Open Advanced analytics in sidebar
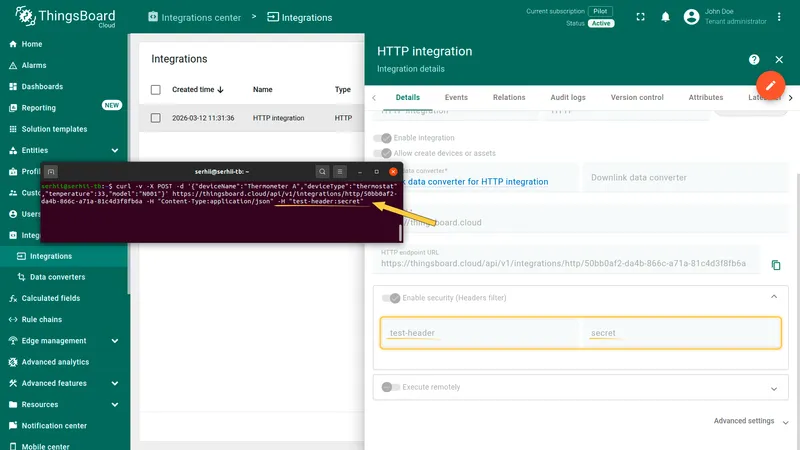The height and width of the screenshot is (450, 800). (55, 362)
